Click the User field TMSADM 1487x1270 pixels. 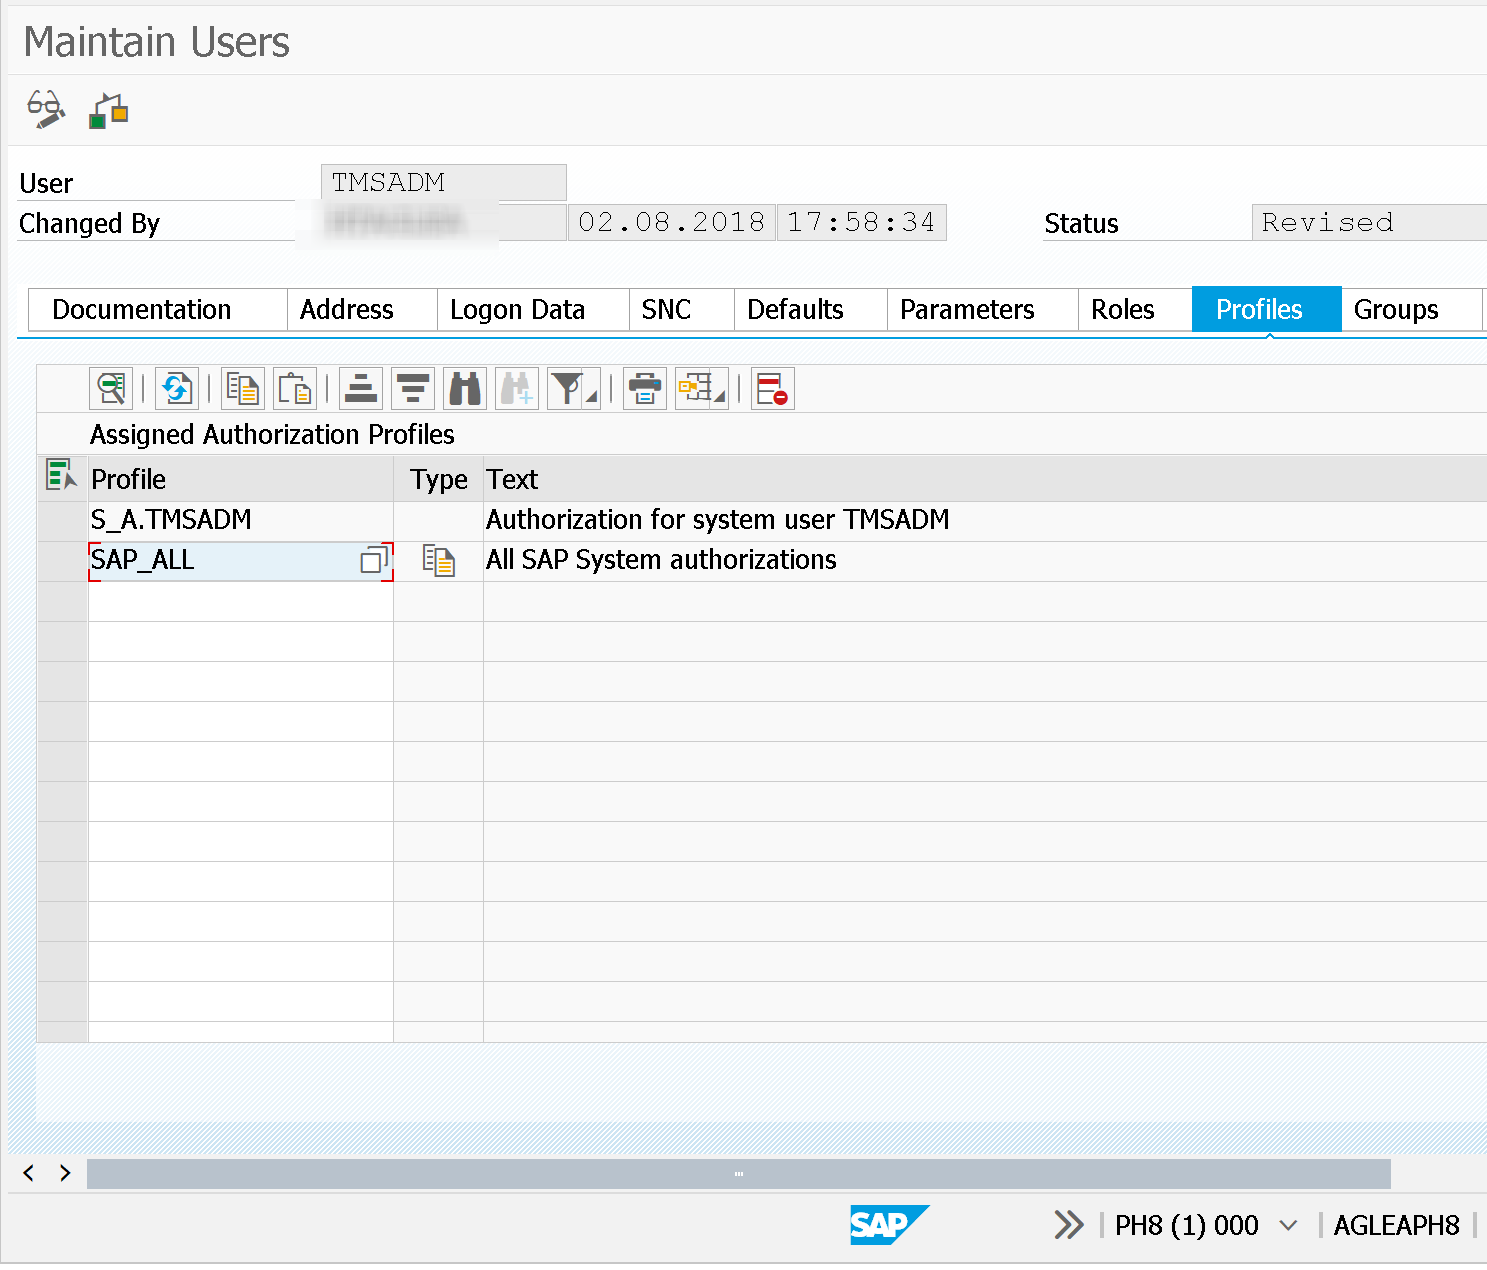pyautogui.click(x=444, y=182)
